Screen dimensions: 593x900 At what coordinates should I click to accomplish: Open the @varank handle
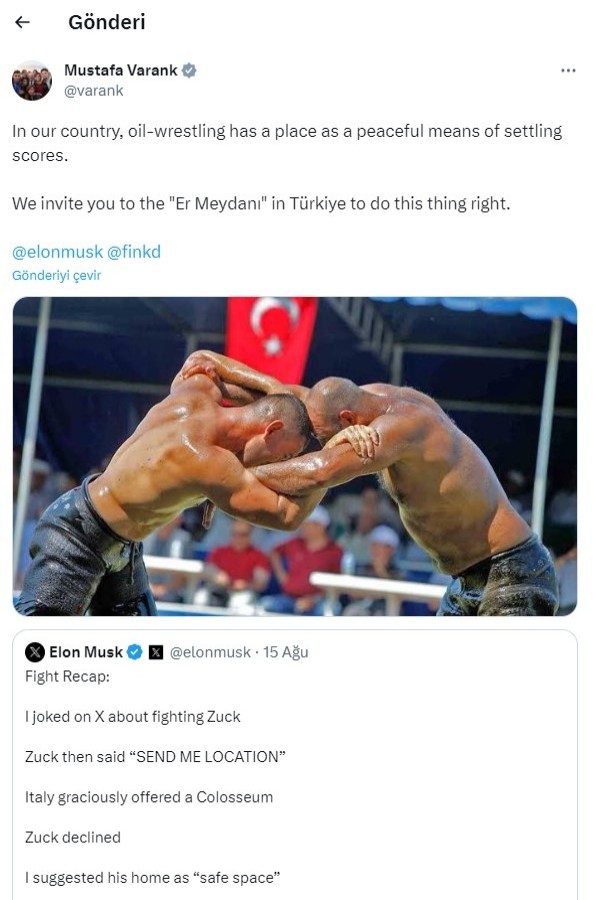tap(94, 91)
